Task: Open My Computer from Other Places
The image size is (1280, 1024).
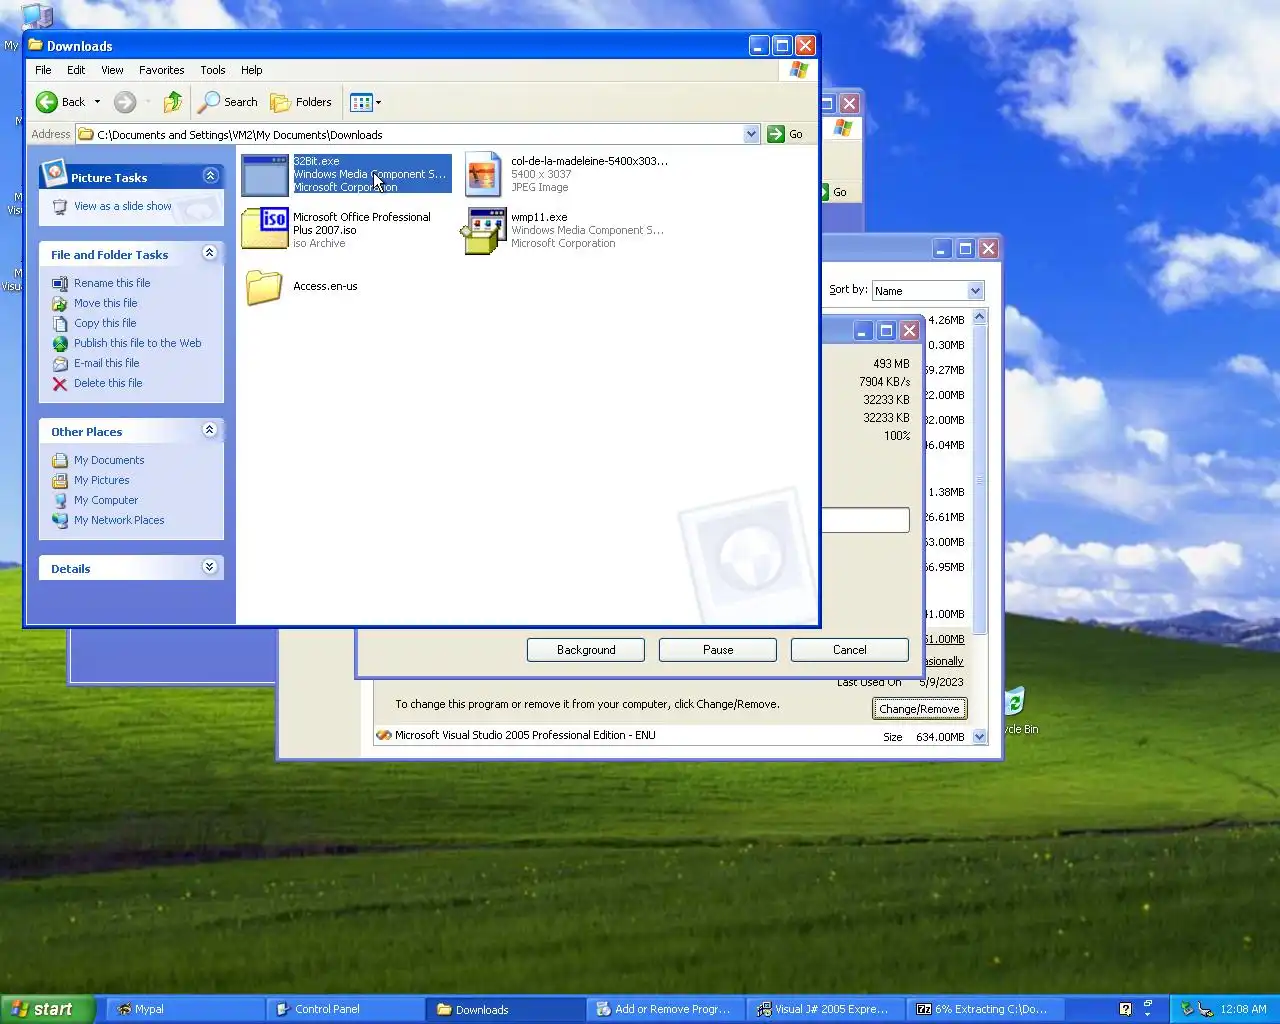Action: pyautogui.click(x=106, y=500)
